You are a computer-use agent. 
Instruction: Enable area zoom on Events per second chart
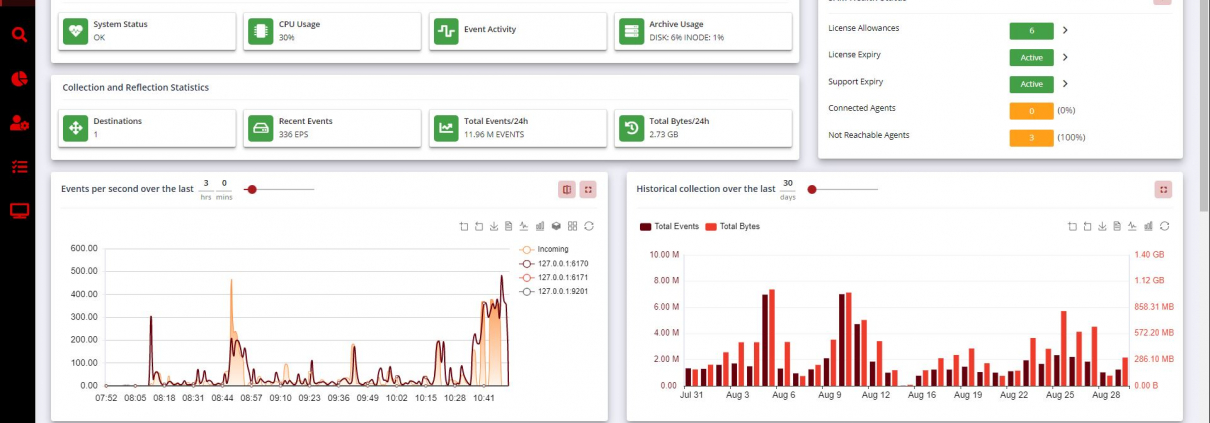tap(464, 226)
